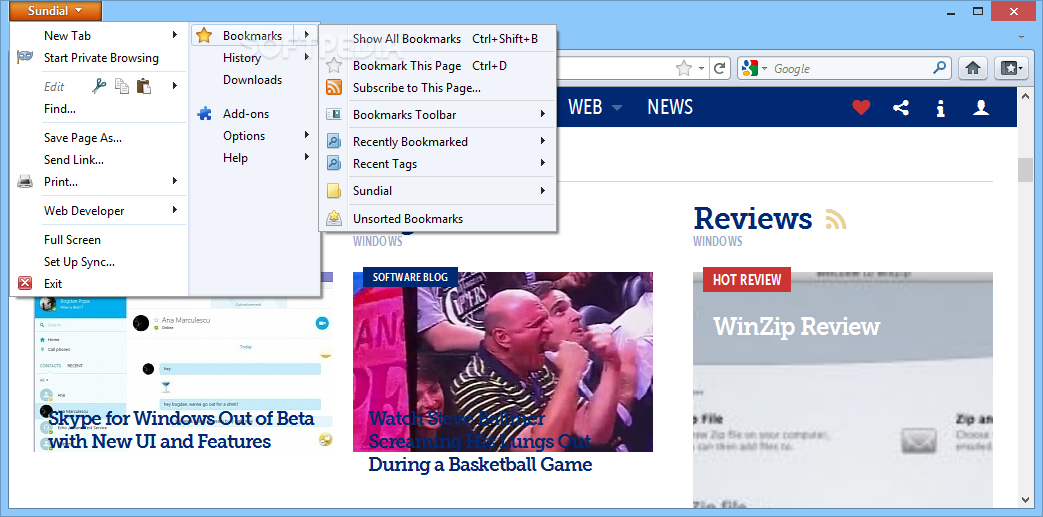Click the Recent Tags search-folder icon
This screenshot has height=517, width=1043.
(x=334, y=163)
